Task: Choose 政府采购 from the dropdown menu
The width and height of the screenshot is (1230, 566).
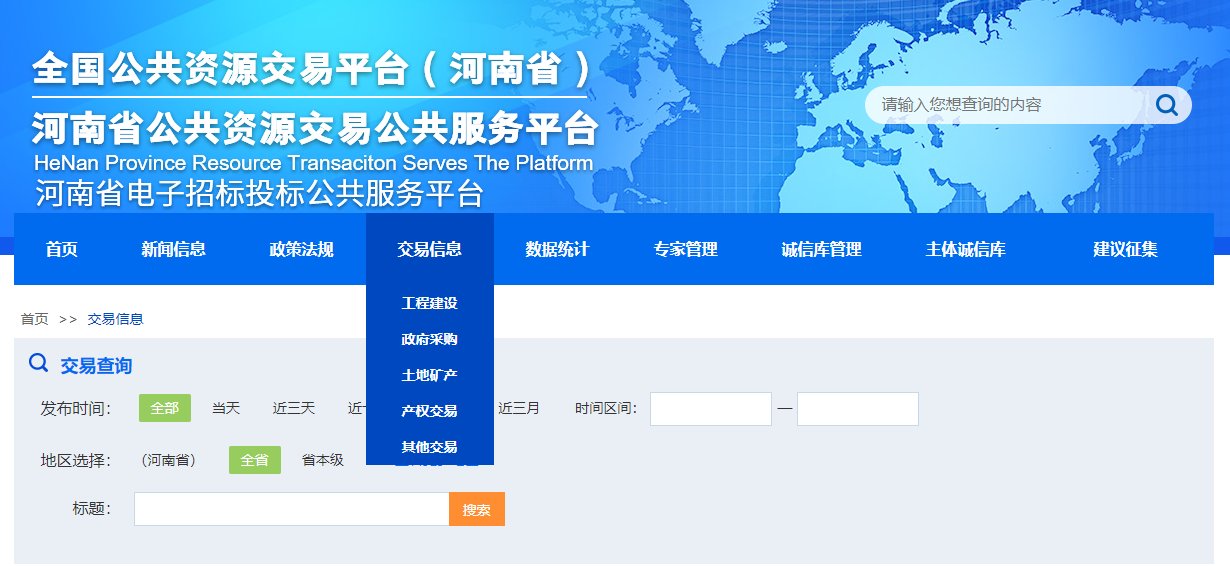Action: 430,339
